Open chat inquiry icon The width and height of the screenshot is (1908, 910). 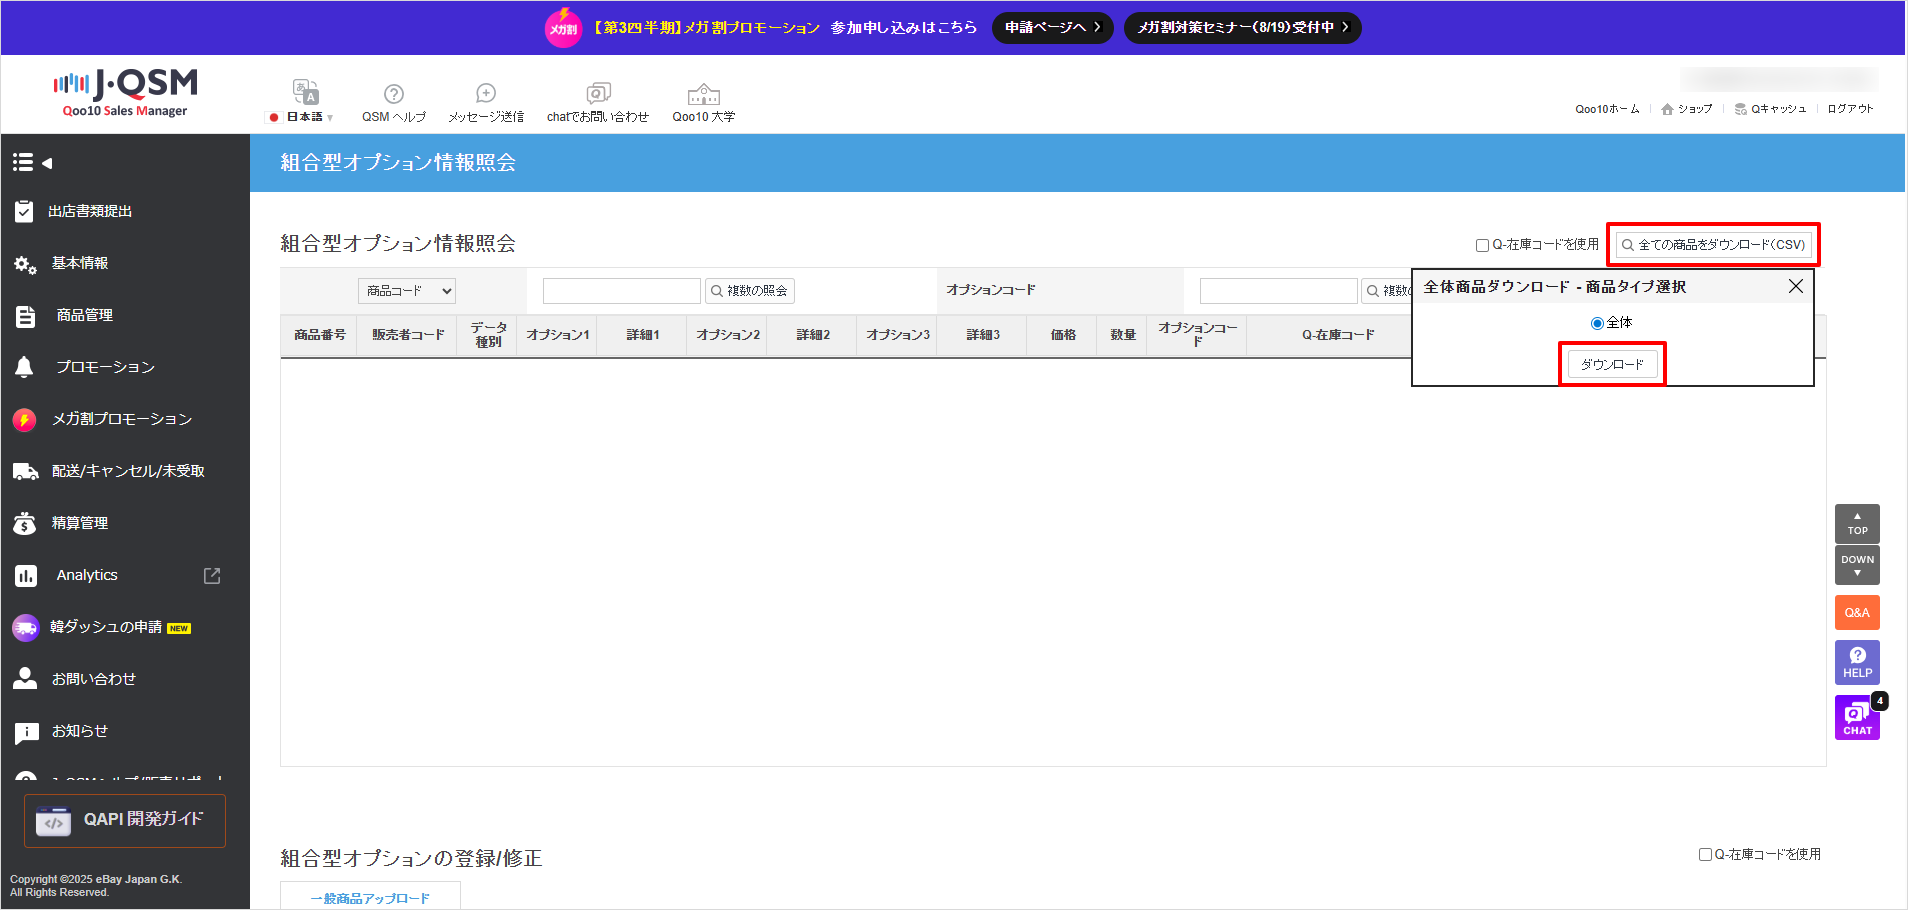point(598,94)
